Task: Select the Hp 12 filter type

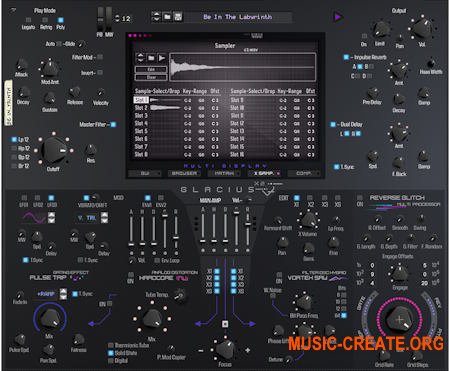Action: 14,148
